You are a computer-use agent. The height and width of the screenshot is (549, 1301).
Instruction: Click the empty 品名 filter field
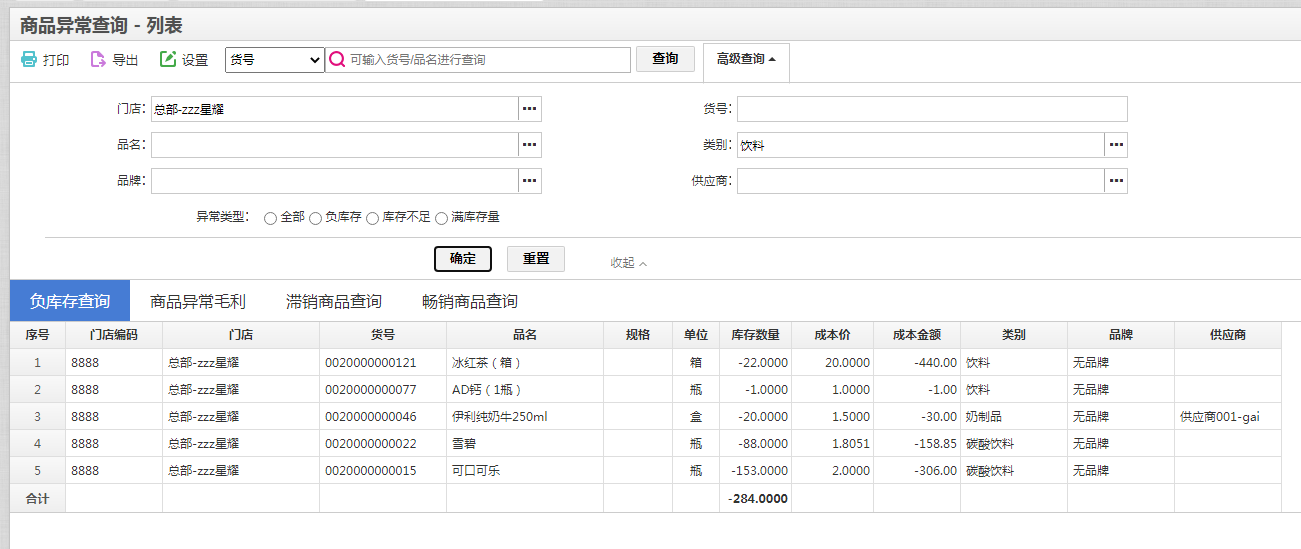click(334, 145)
